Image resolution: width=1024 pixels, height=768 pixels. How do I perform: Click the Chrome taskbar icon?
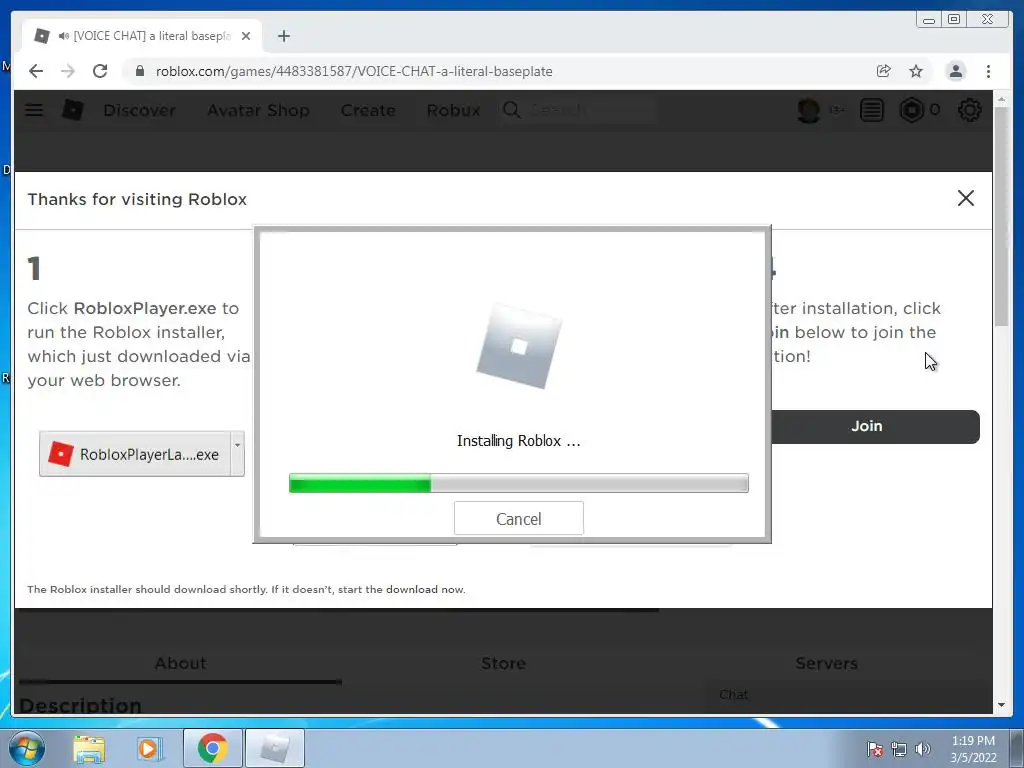coord(212,748)
